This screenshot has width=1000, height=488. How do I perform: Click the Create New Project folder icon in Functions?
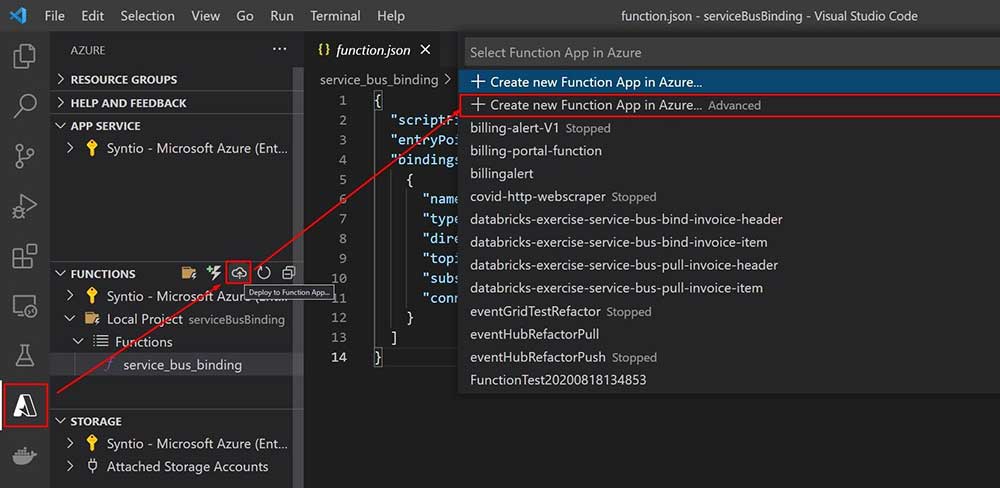(x=189, y=273)
